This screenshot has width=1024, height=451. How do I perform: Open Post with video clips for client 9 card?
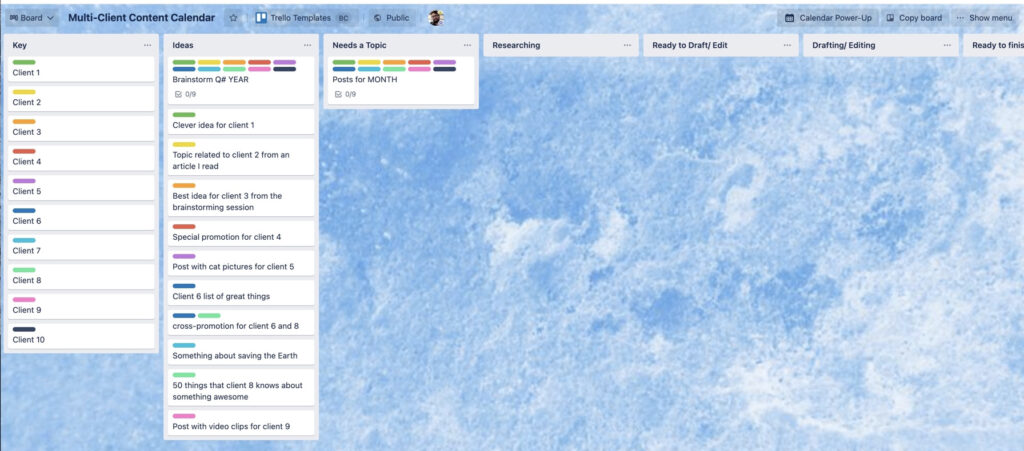click(241, 423)
